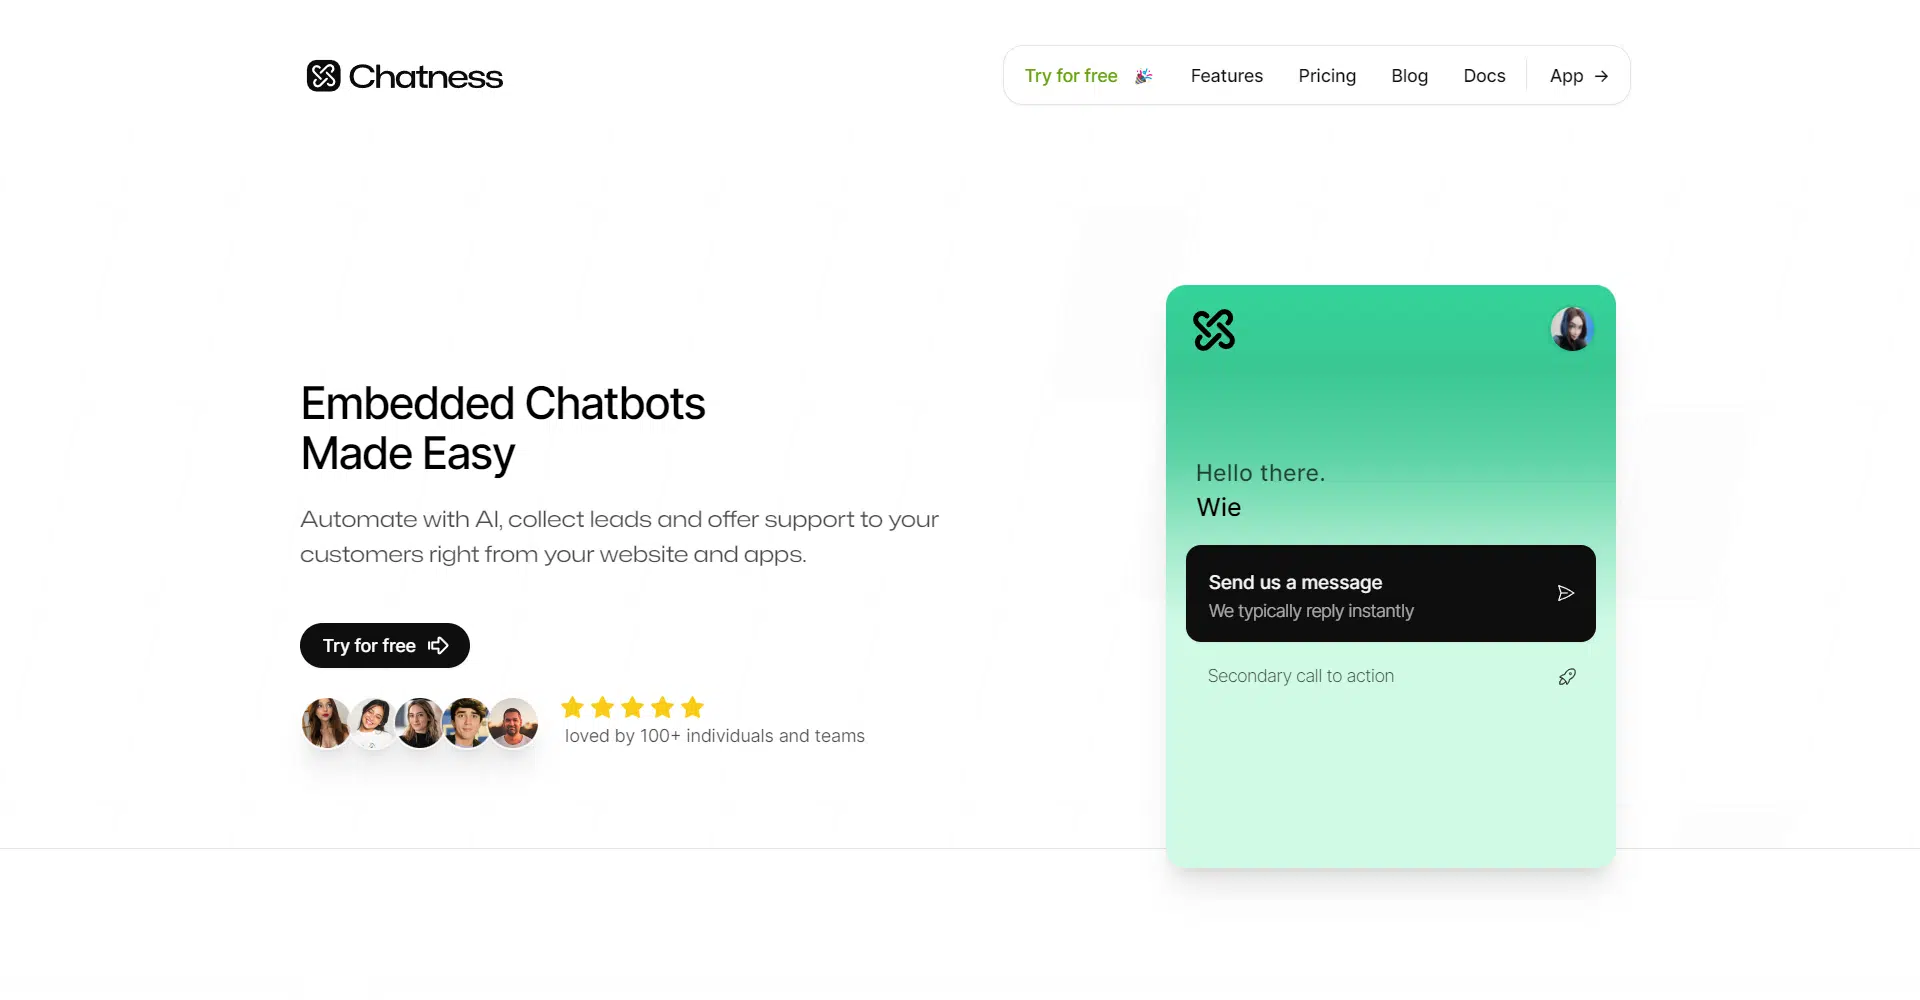Click the App arrow icon

pos(1601,76)
